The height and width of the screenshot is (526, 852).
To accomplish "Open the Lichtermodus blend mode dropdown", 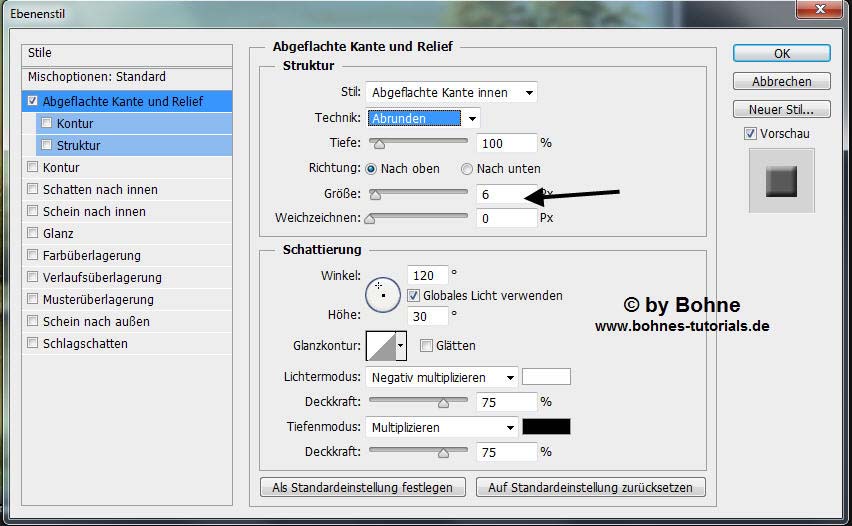I will click(441, 378).
